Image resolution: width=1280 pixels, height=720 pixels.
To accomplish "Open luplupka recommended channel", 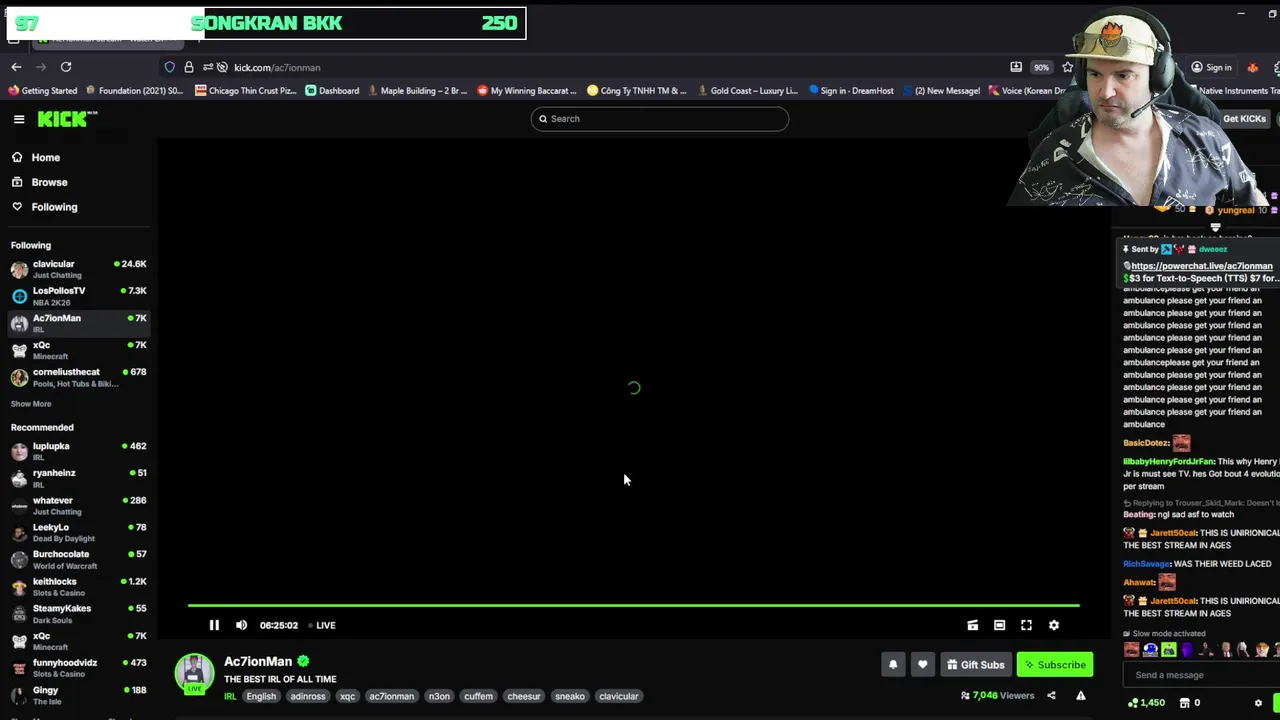I will (x=79, y=451).
